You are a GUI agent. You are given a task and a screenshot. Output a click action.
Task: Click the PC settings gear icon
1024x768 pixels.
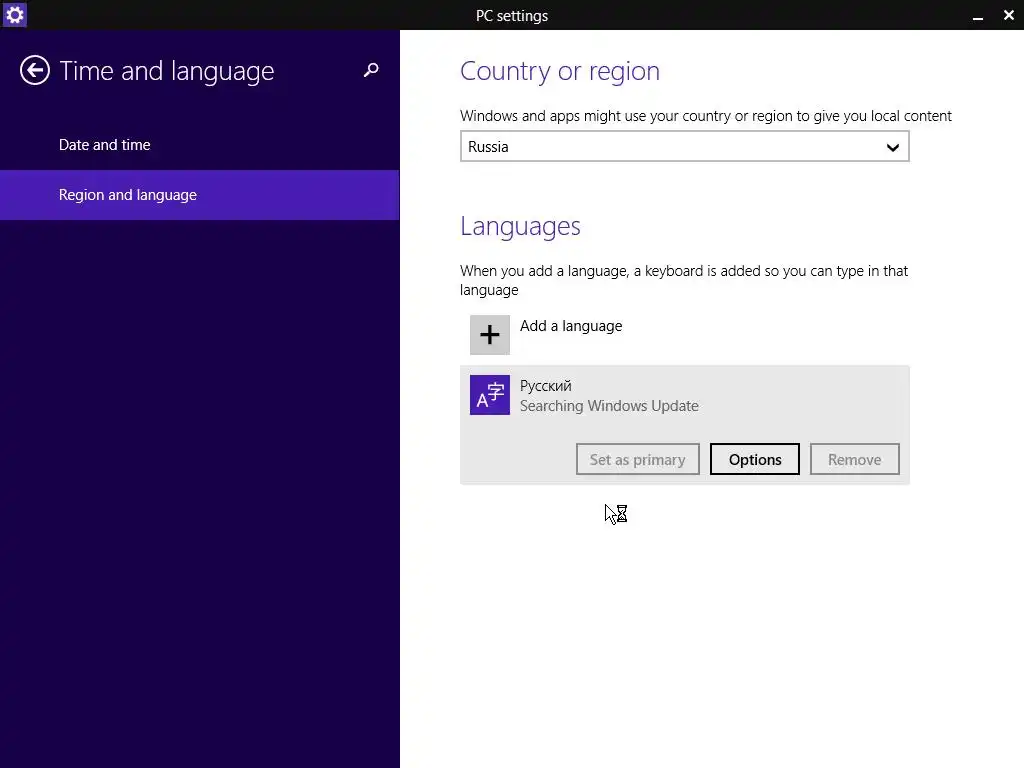pyautogui.click(x=14, y=14)
